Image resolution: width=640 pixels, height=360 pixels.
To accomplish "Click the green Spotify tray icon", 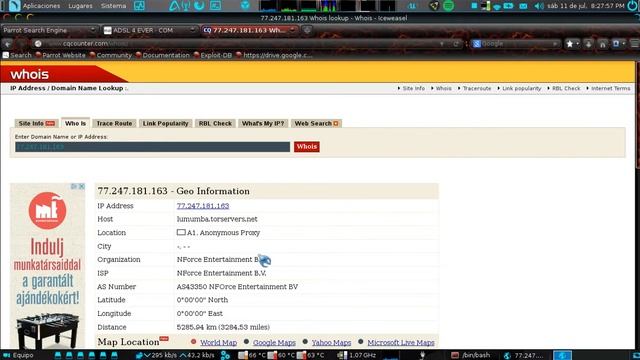I will [448, 6].
